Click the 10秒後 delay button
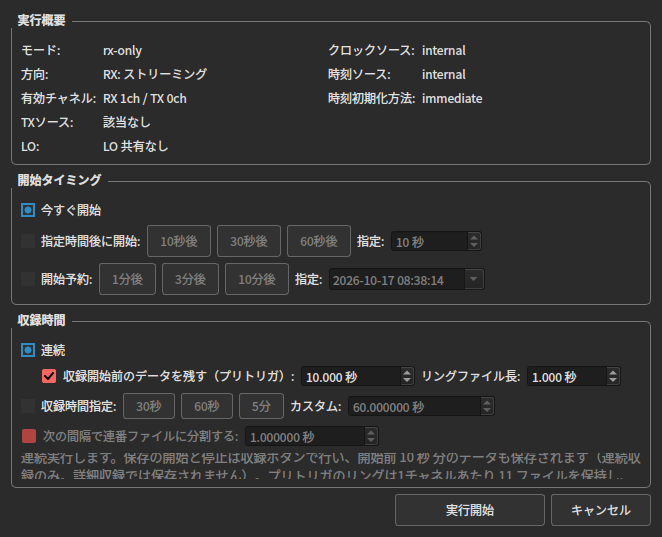Viewport: 662px width, 537px height. 179,241
